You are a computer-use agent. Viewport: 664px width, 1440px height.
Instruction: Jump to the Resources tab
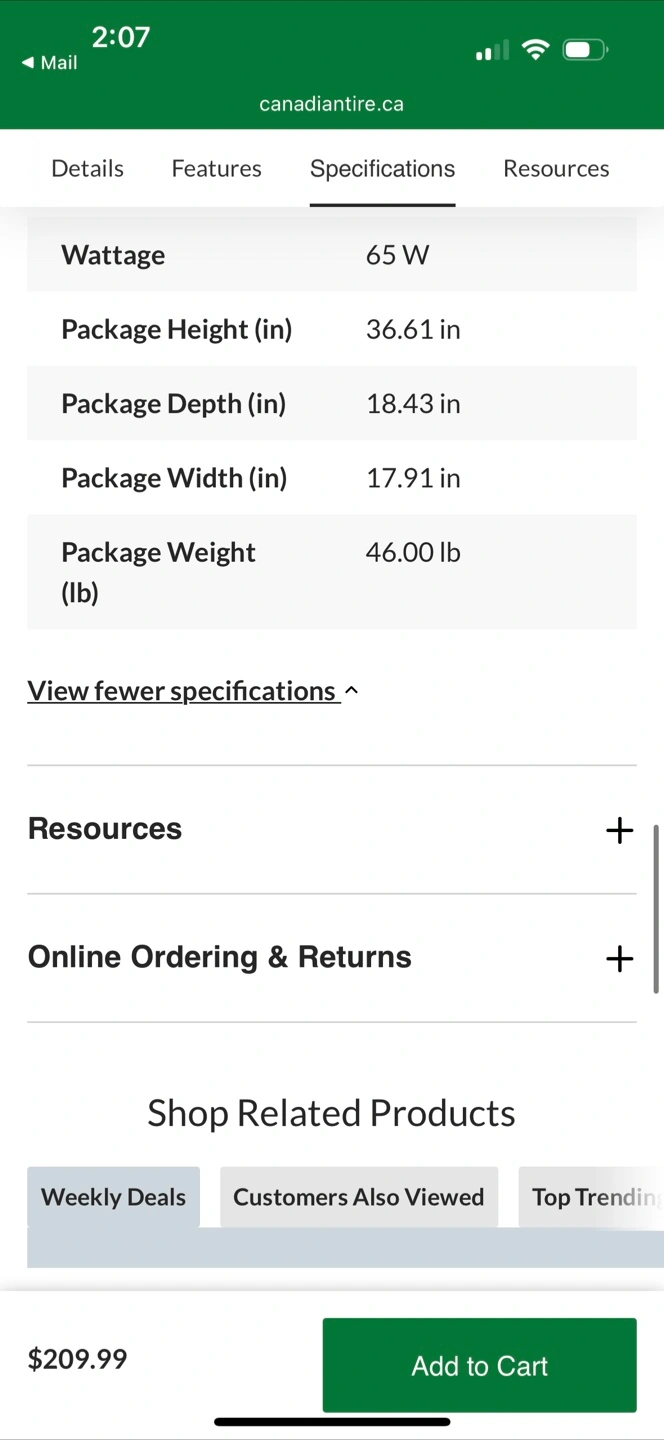556,169
